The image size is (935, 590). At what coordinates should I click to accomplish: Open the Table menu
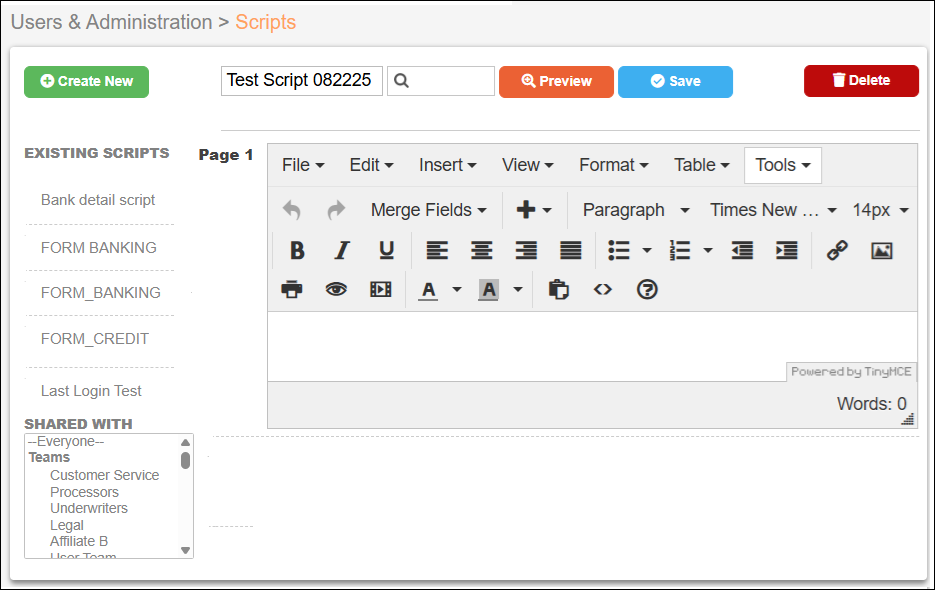pos(702,165)
